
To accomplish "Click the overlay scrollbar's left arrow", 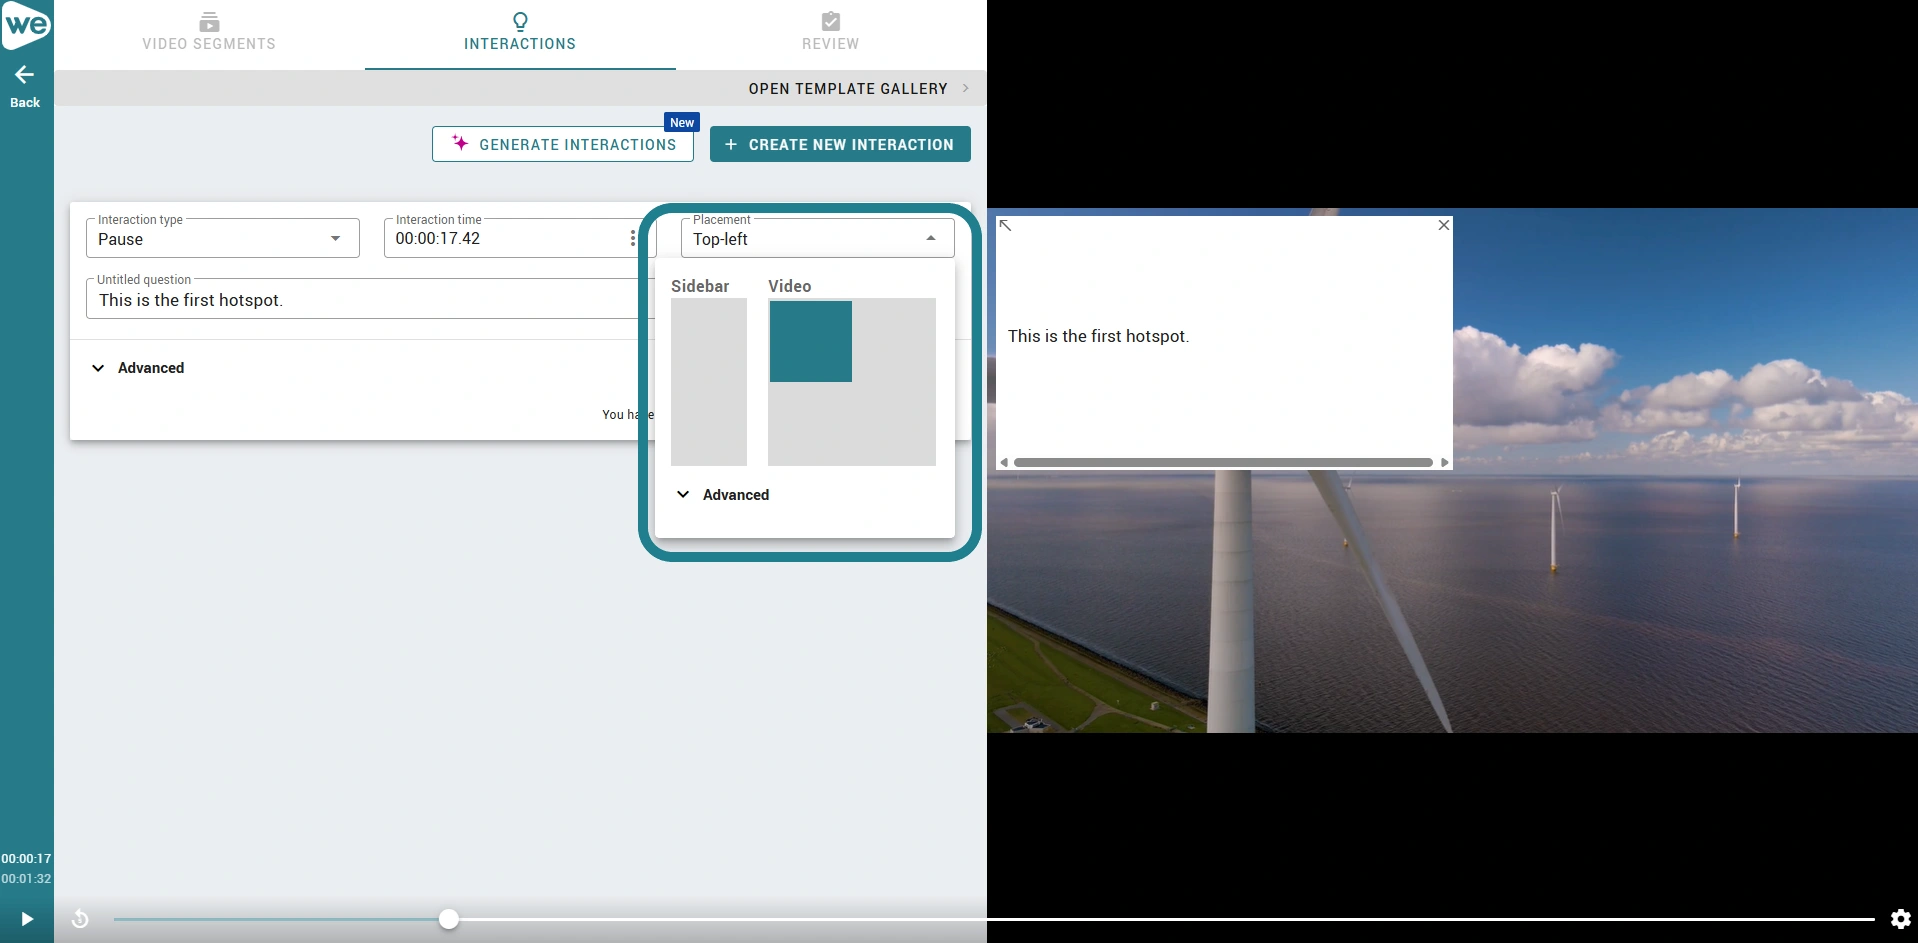I will pos(1004,462).
